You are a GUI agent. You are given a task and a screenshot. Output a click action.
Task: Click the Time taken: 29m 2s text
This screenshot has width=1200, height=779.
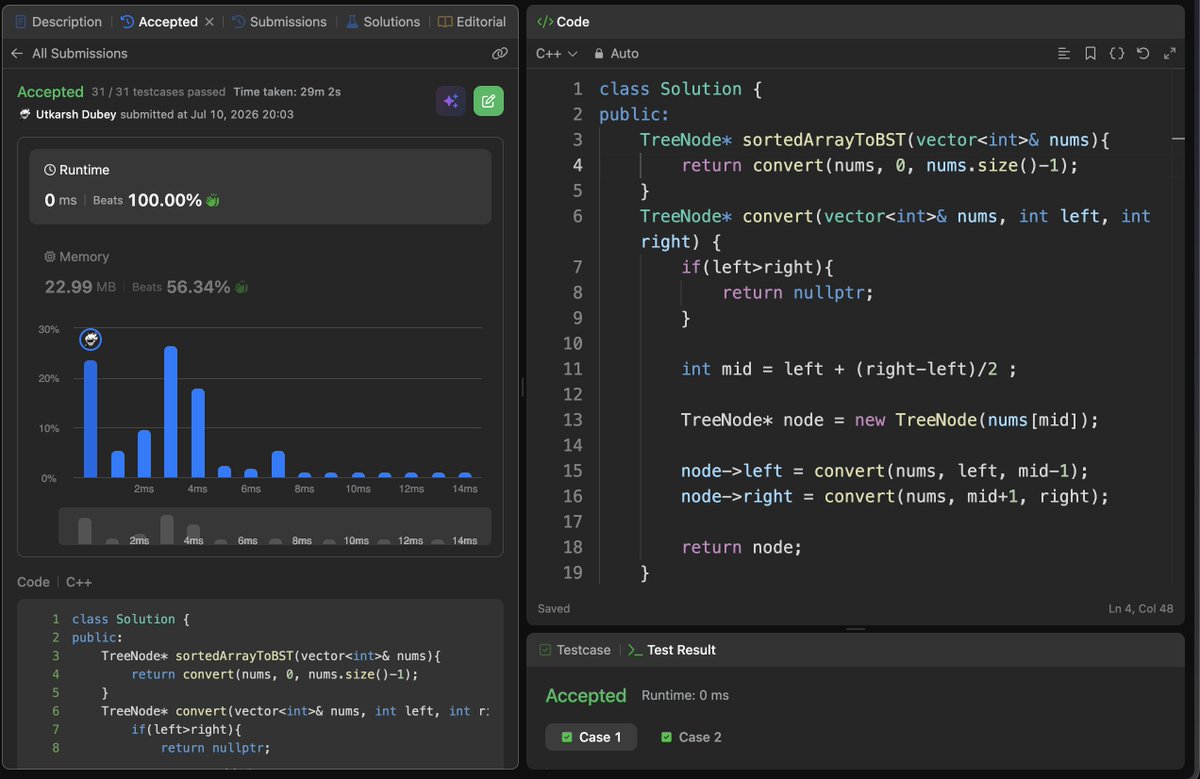pos(287,92)
